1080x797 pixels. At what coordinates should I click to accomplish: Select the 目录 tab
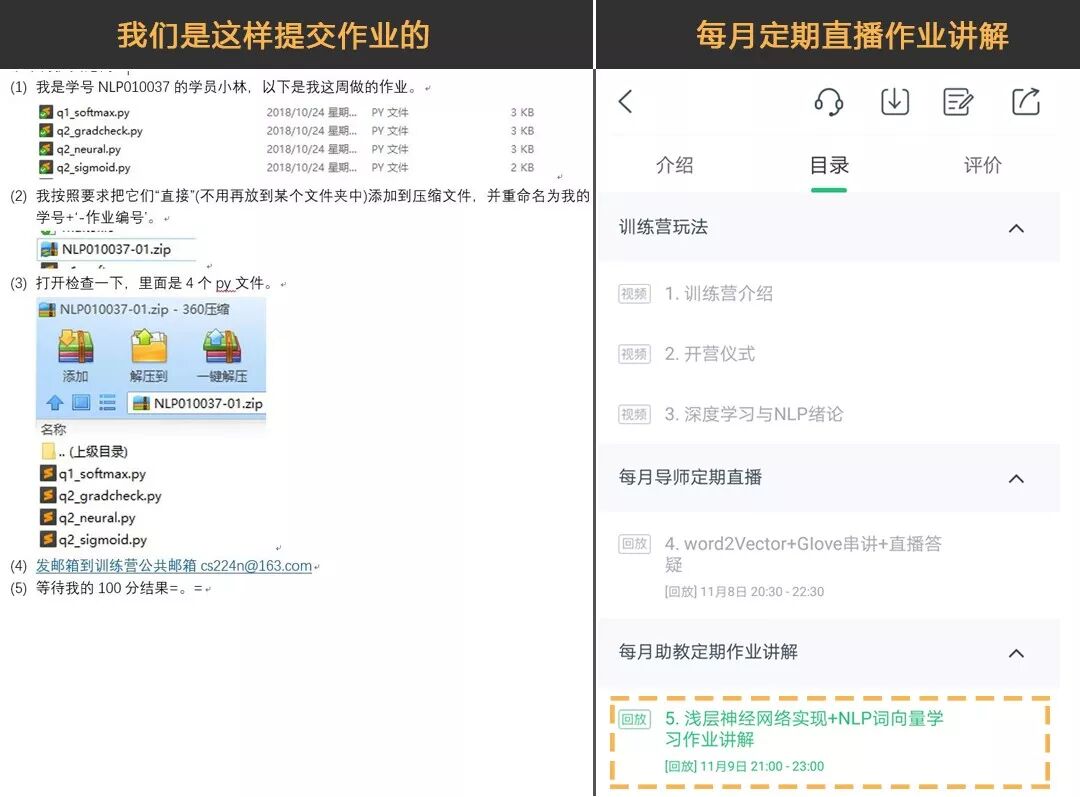tap(829, 165)
